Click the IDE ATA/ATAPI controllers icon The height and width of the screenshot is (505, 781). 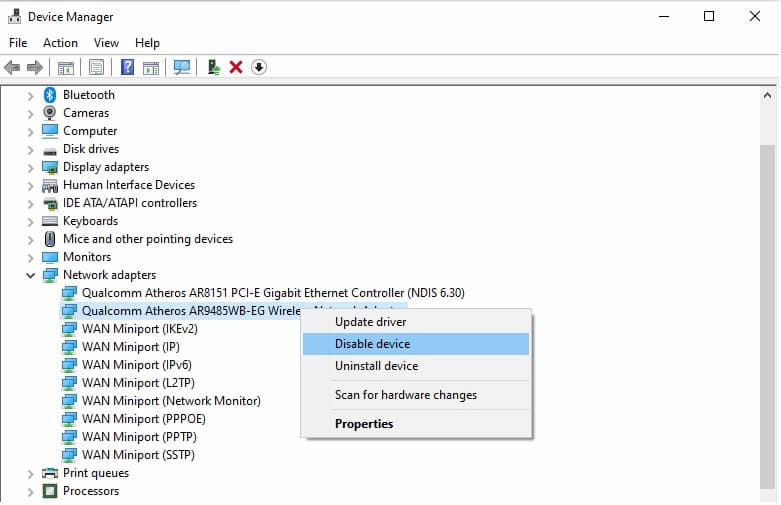click(x=50, y=203)
